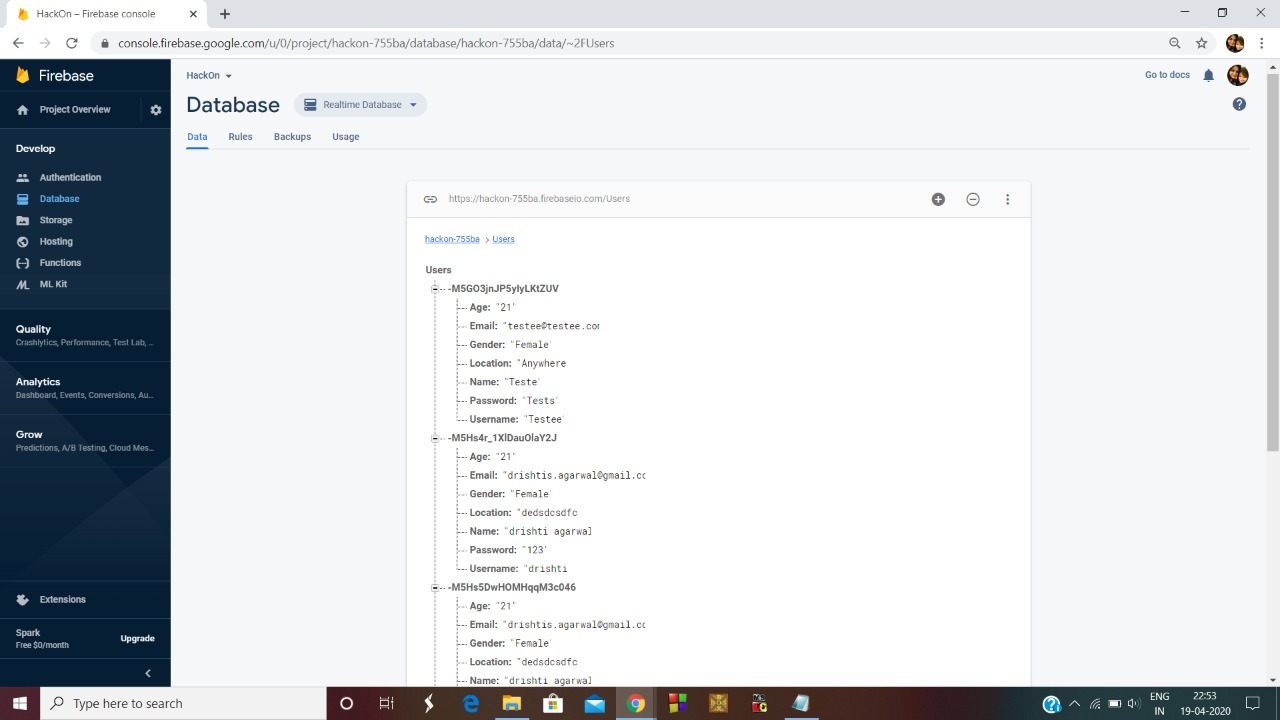Click the Go to docs link
The width and height of the screenshot is (1280, 720).
click(1167, 75)
